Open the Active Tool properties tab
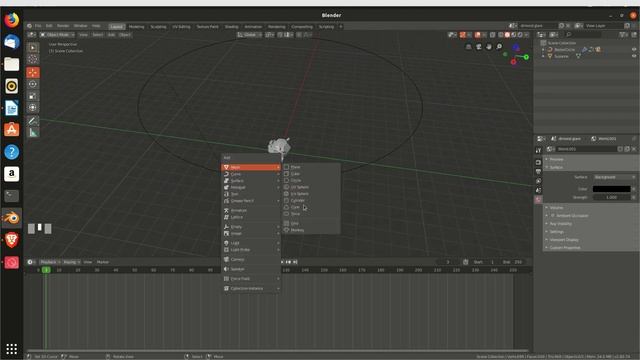This screenshot has height=360, width=640. pyautogui.click(x=538, y=150)
